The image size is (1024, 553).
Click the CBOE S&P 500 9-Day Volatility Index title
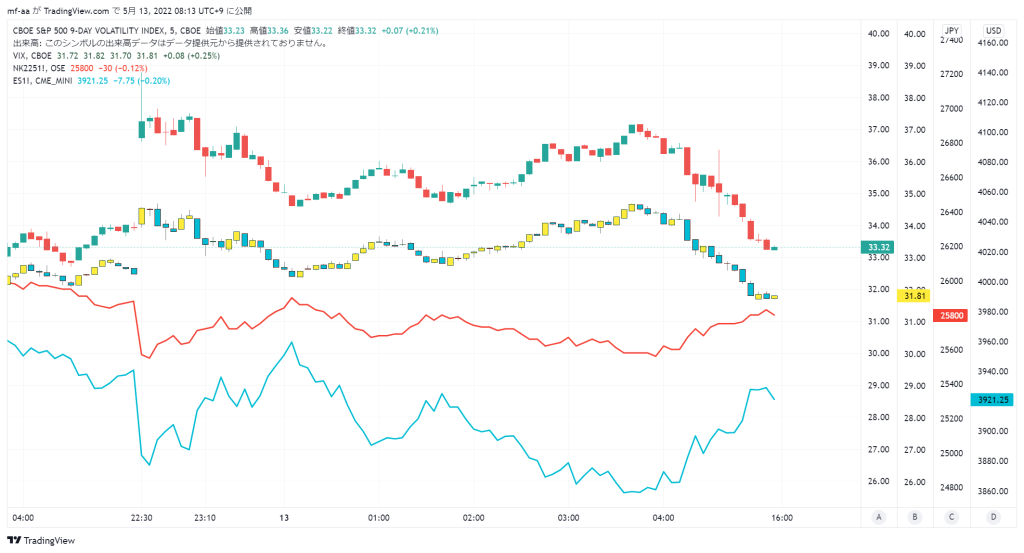(x=106, y=31)
